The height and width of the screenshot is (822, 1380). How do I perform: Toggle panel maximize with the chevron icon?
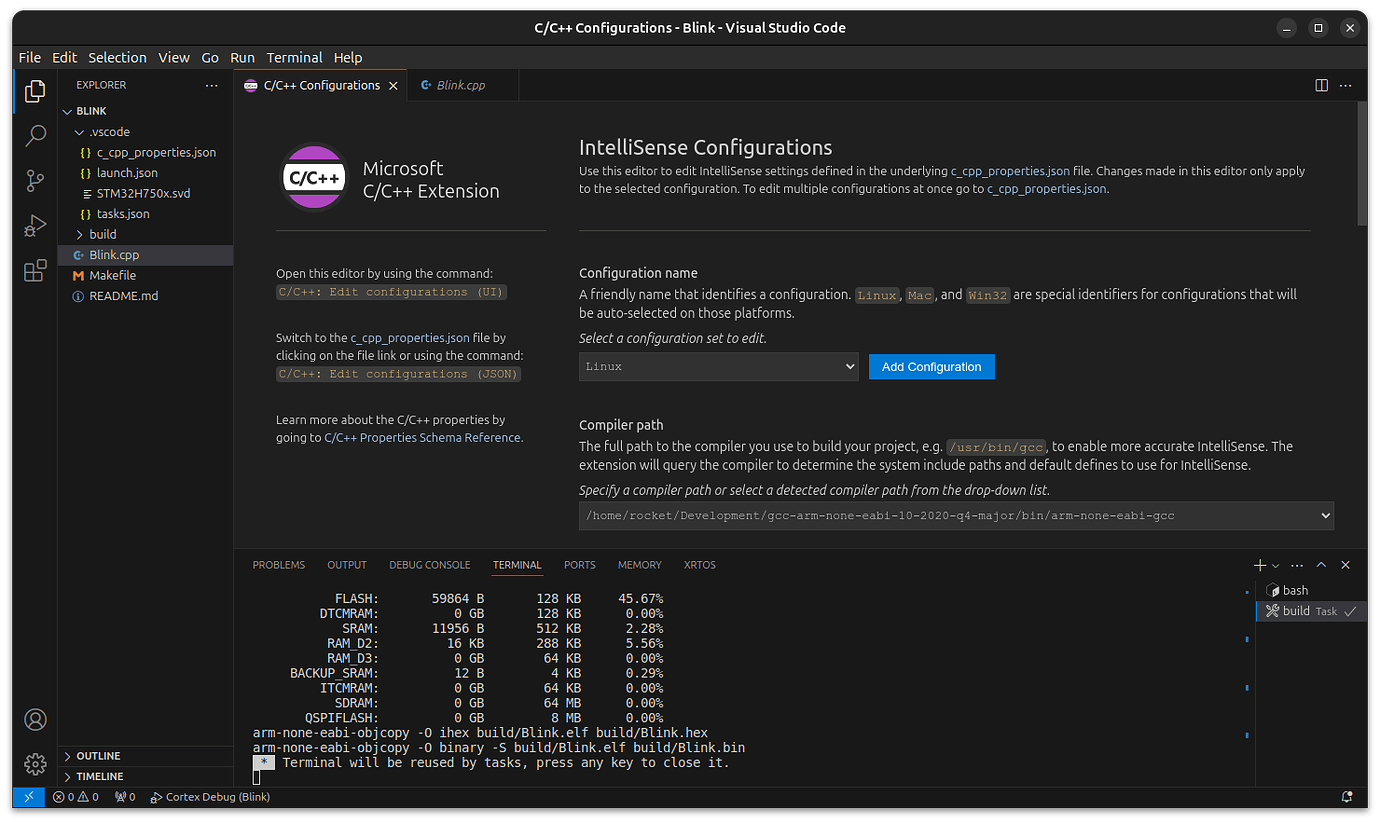(1321, 564)
